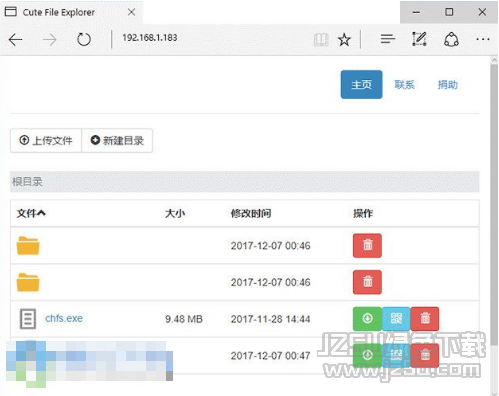Image resolution: width=499 pixels, height=396 pixels.
Task: Sort by 大小 column header
Action: click(175, 213)
